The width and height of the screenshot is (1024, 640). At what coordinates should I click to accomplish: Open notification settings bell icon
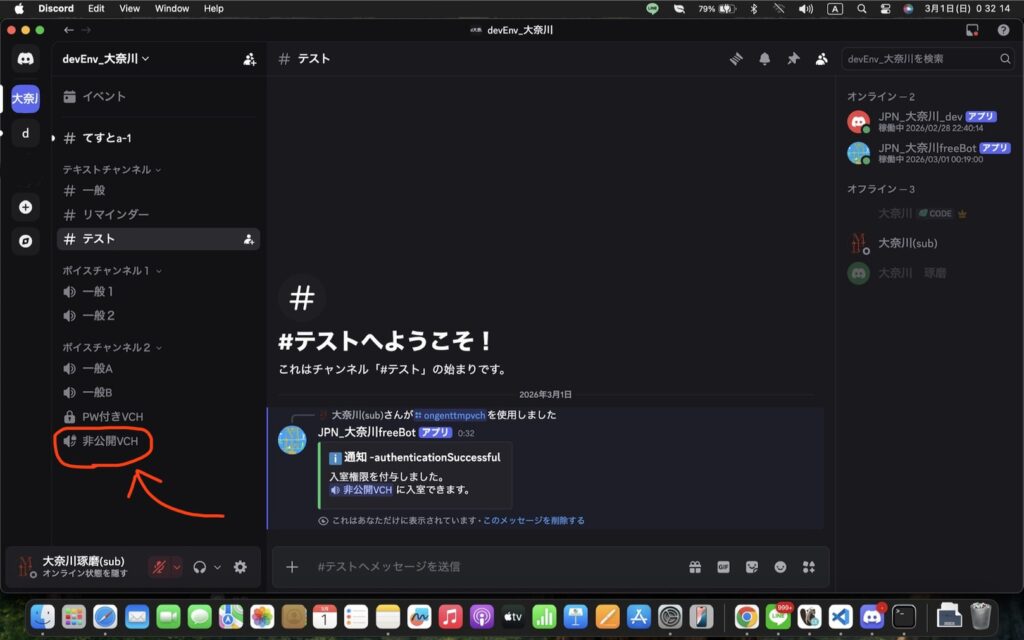tap(765, 59)
